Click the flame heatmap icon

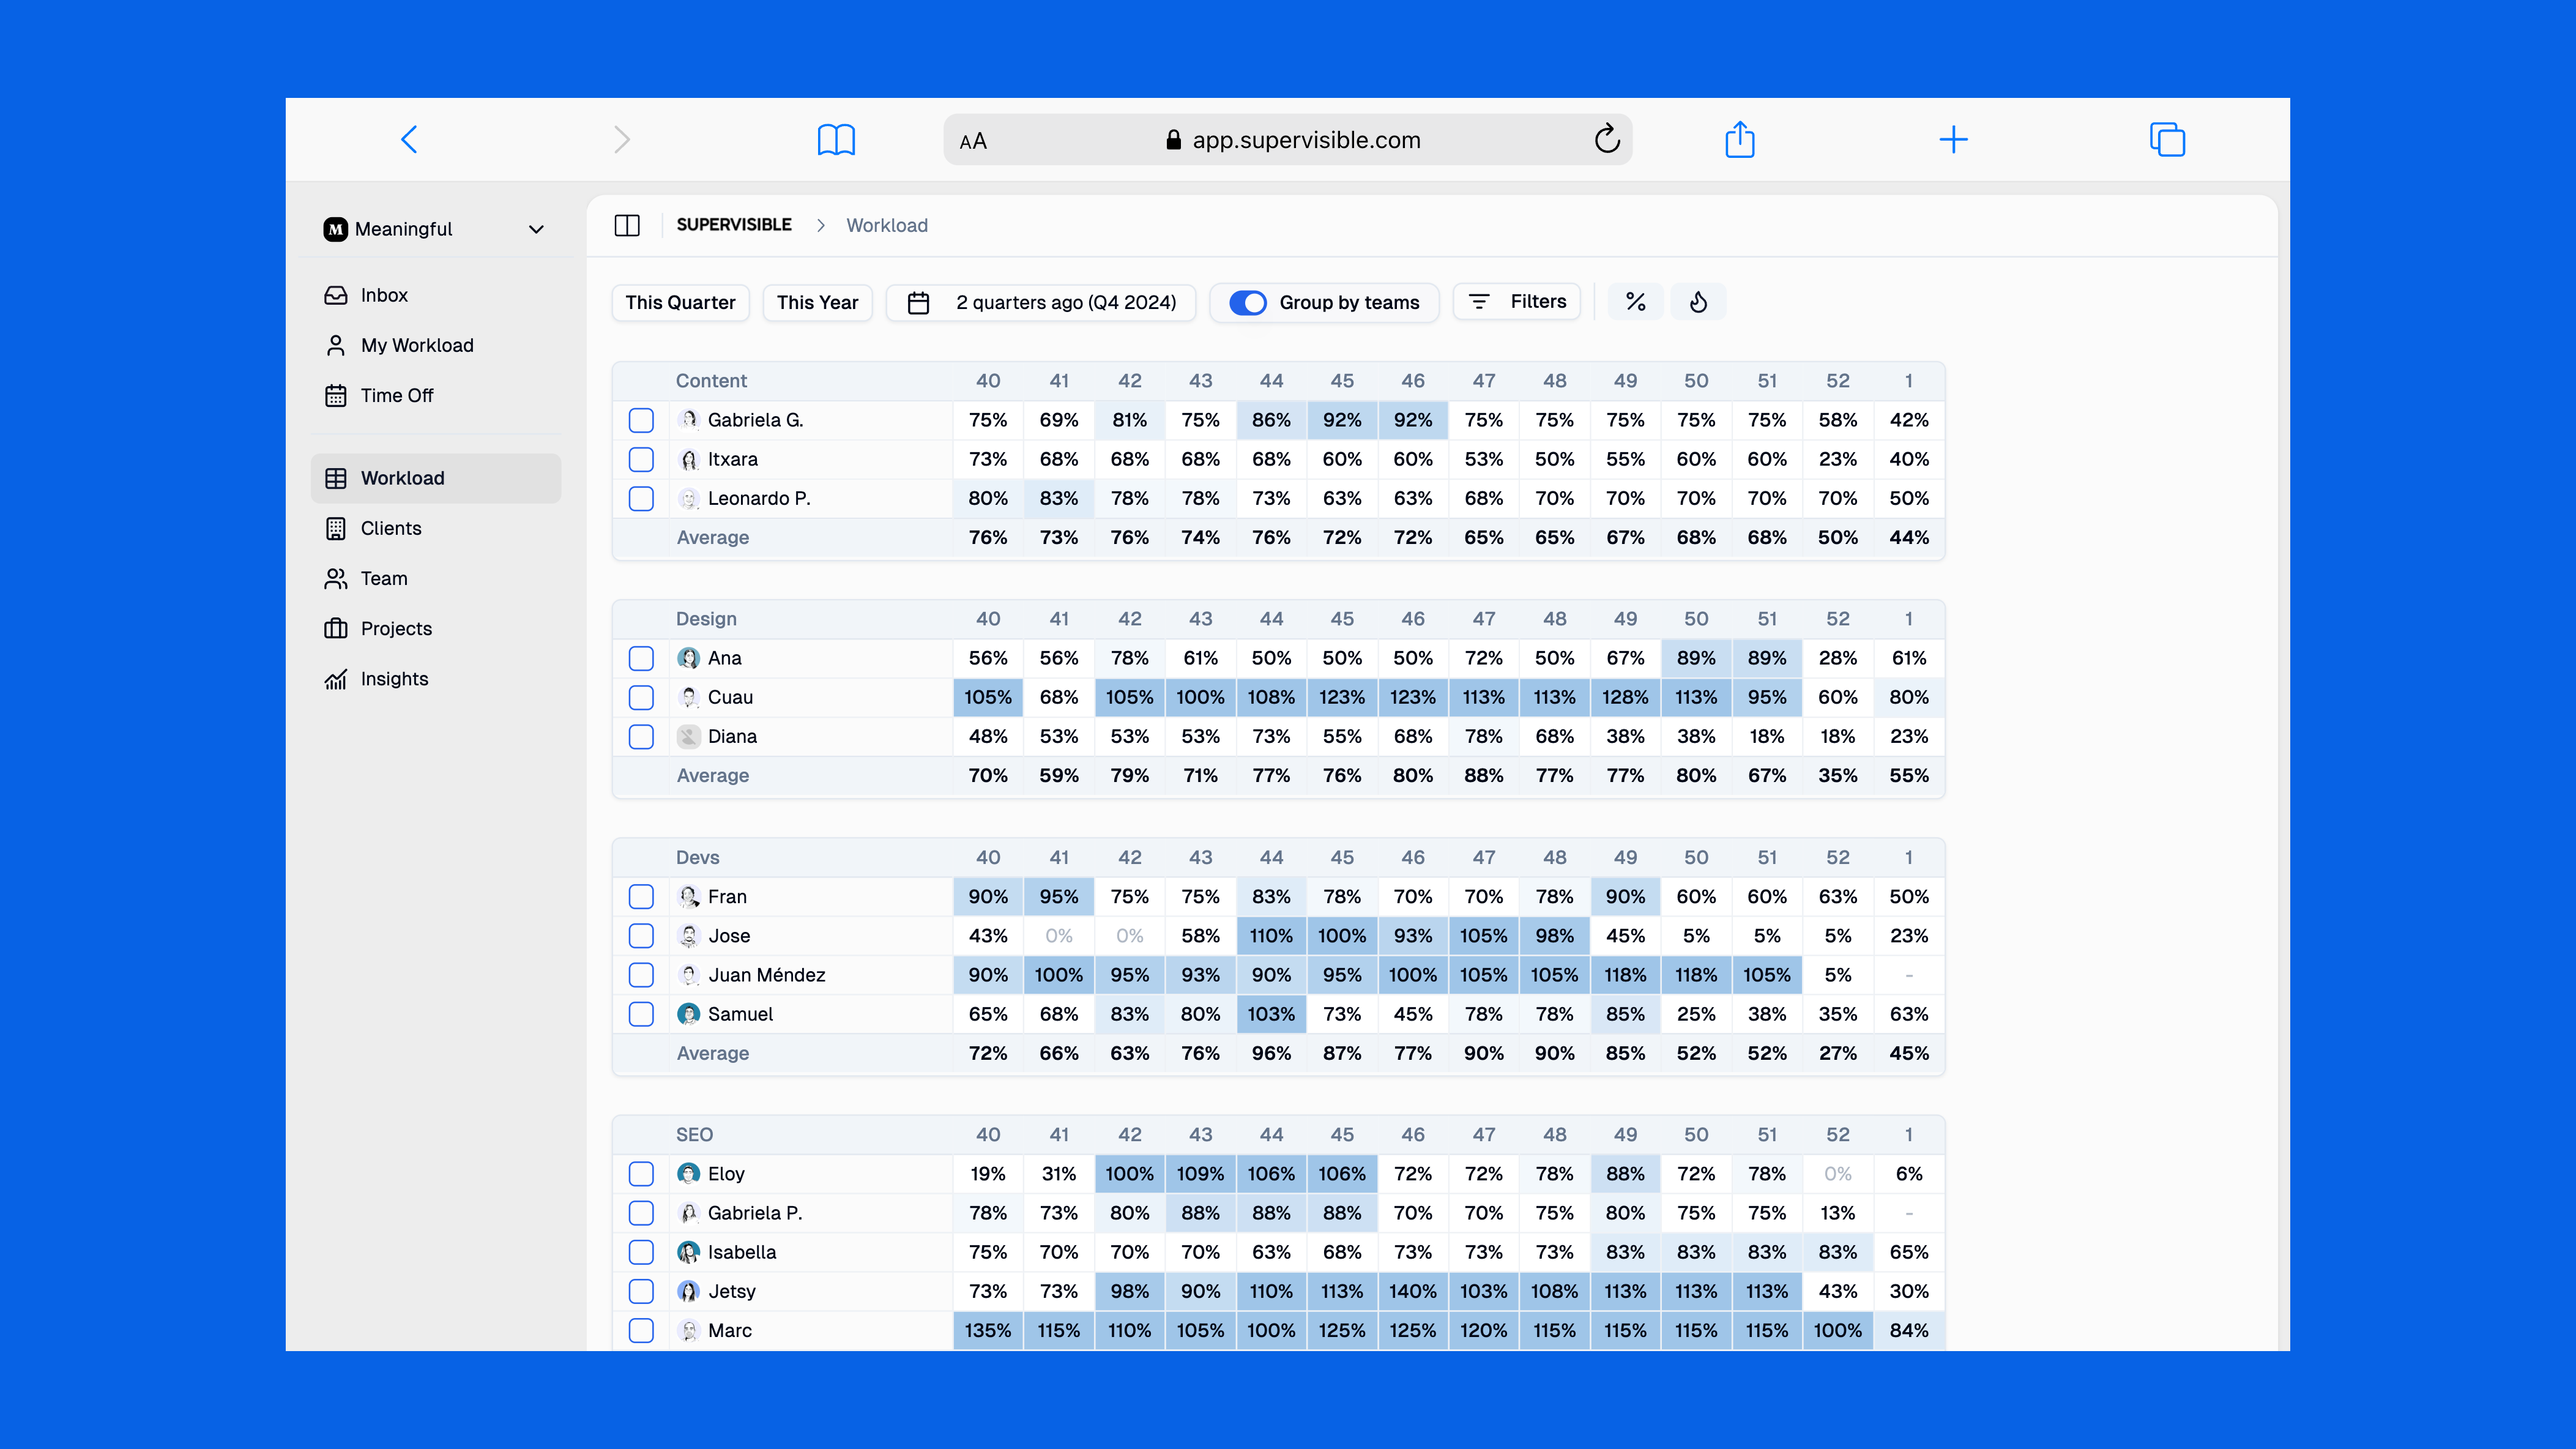coord(1698,302)
